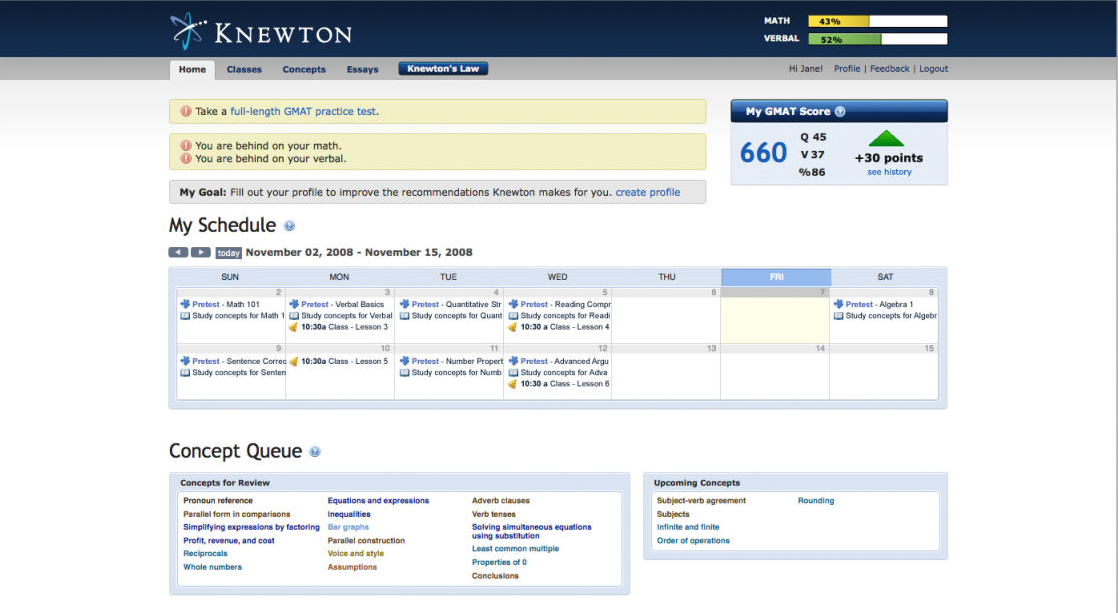Click pretest icon for Verbal Basics
Viewport: 1118px width, 613px height.
pos(294,304)
